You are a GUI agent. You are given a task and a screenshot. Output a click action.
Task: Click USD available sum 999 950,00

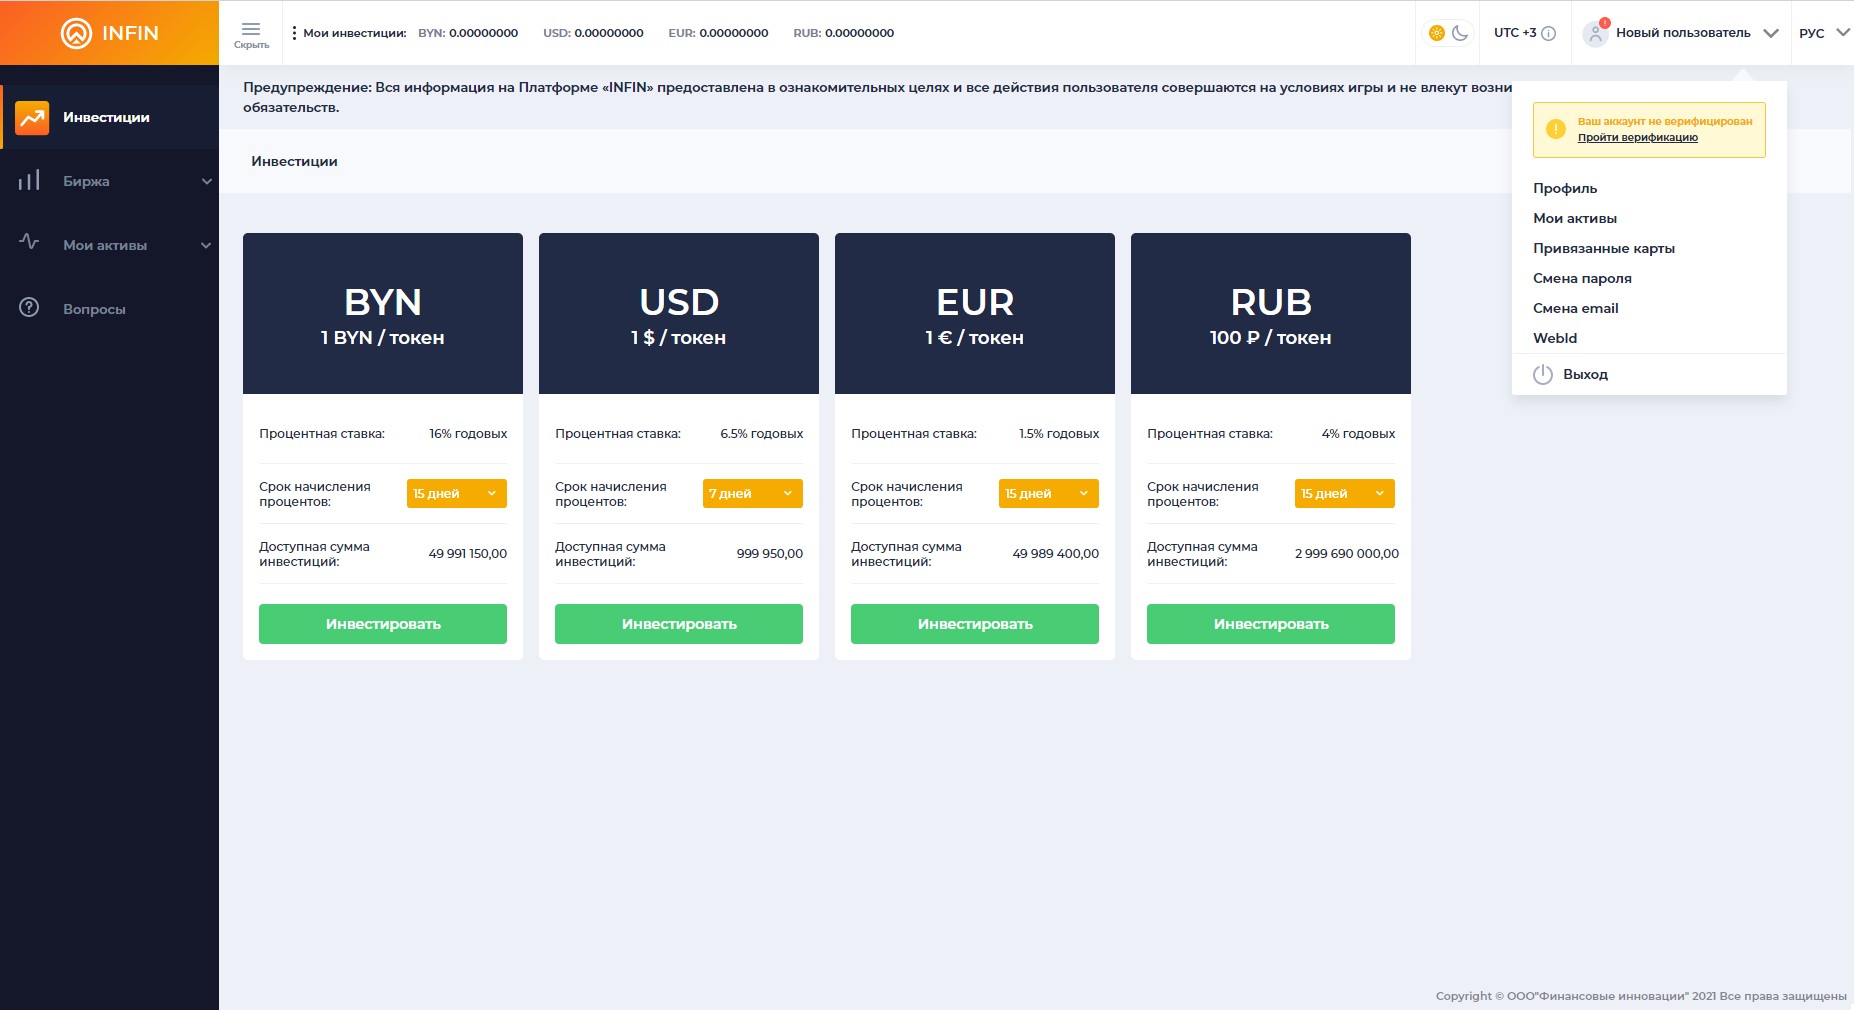pyautogui.click(x=770, y=554)
